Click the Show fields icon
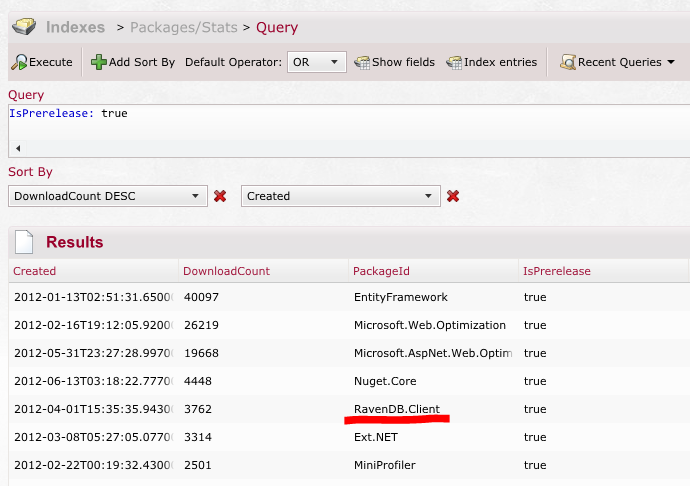The width and height of the screenshot is (690, 486). click(x=362, y=63)
